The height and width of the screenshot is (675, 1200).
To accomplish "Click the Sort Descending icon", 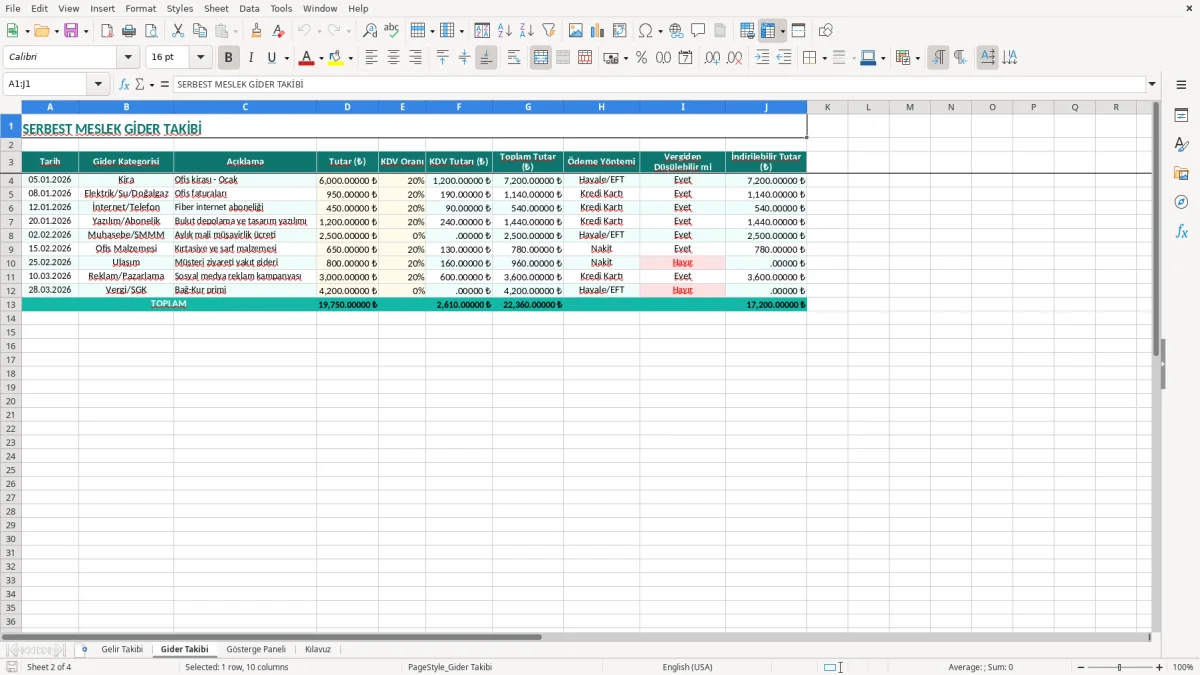I will (527, 31).
